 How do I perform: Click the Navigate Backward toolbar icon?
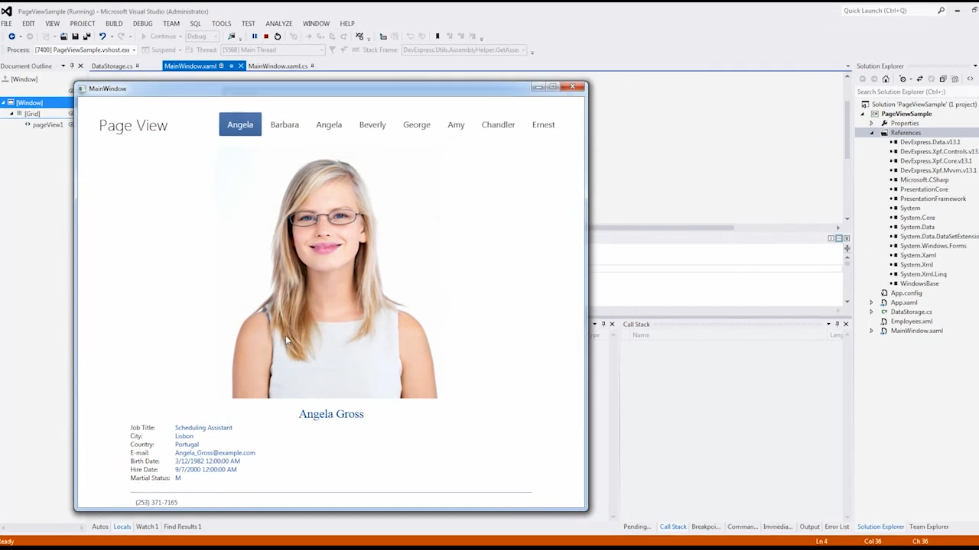pyautogui.click(x=11, y=37)
